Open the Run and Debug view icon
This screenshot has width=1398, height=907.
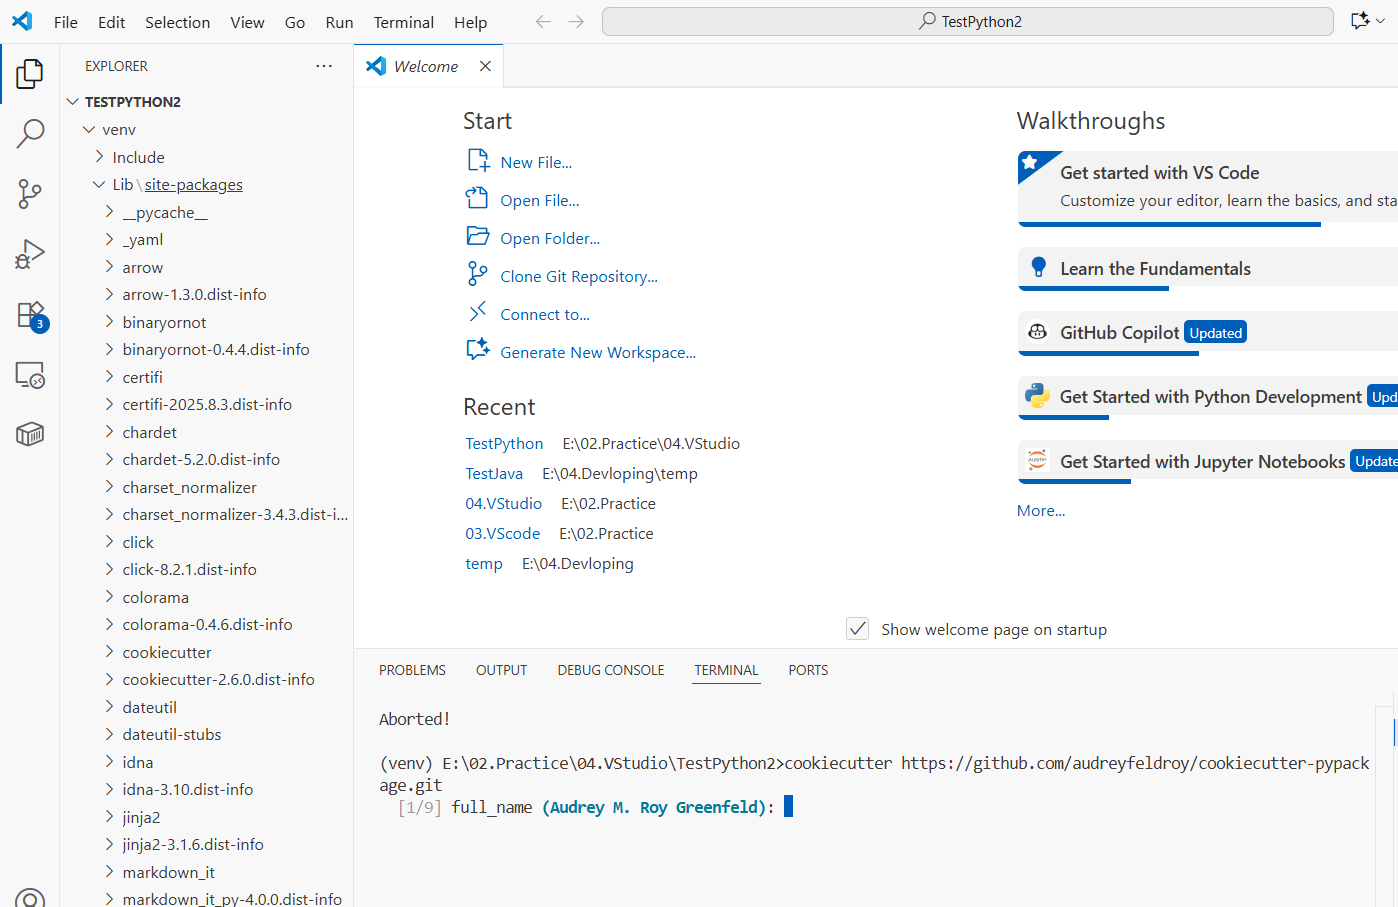30,254
